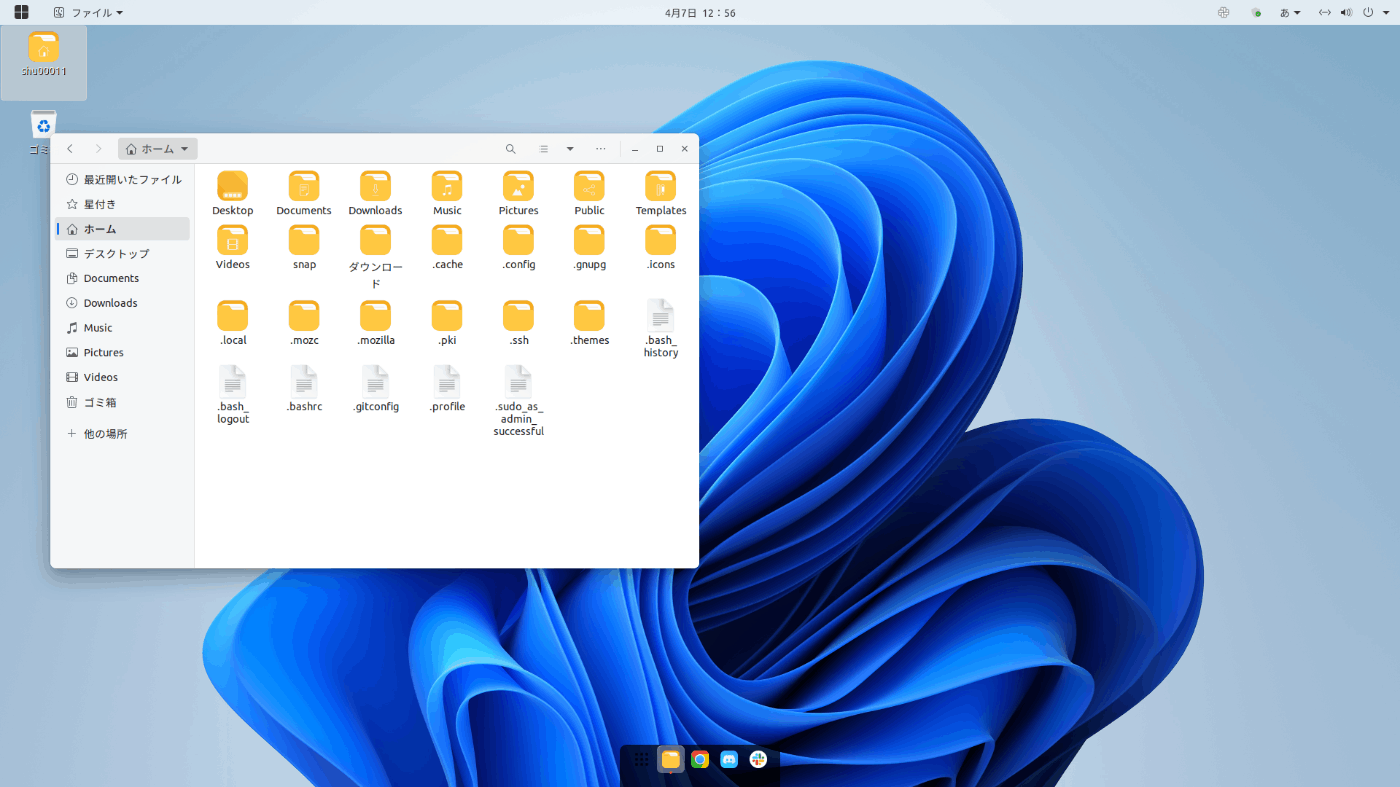Viewport: 1400px width, 787px height.
Task: Select the Templates folder icon
Action: (x=660, y=186)
